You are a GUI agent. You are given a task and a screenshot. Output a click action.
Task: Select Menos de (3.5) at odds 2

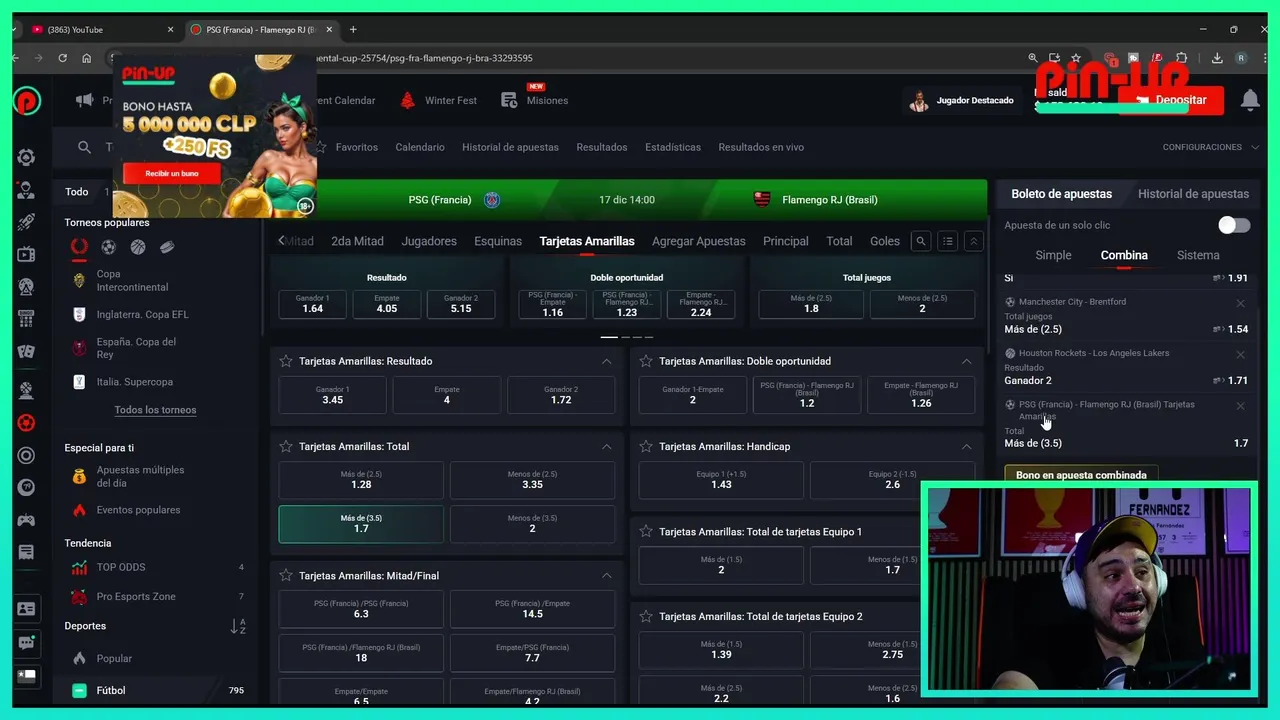532,524
